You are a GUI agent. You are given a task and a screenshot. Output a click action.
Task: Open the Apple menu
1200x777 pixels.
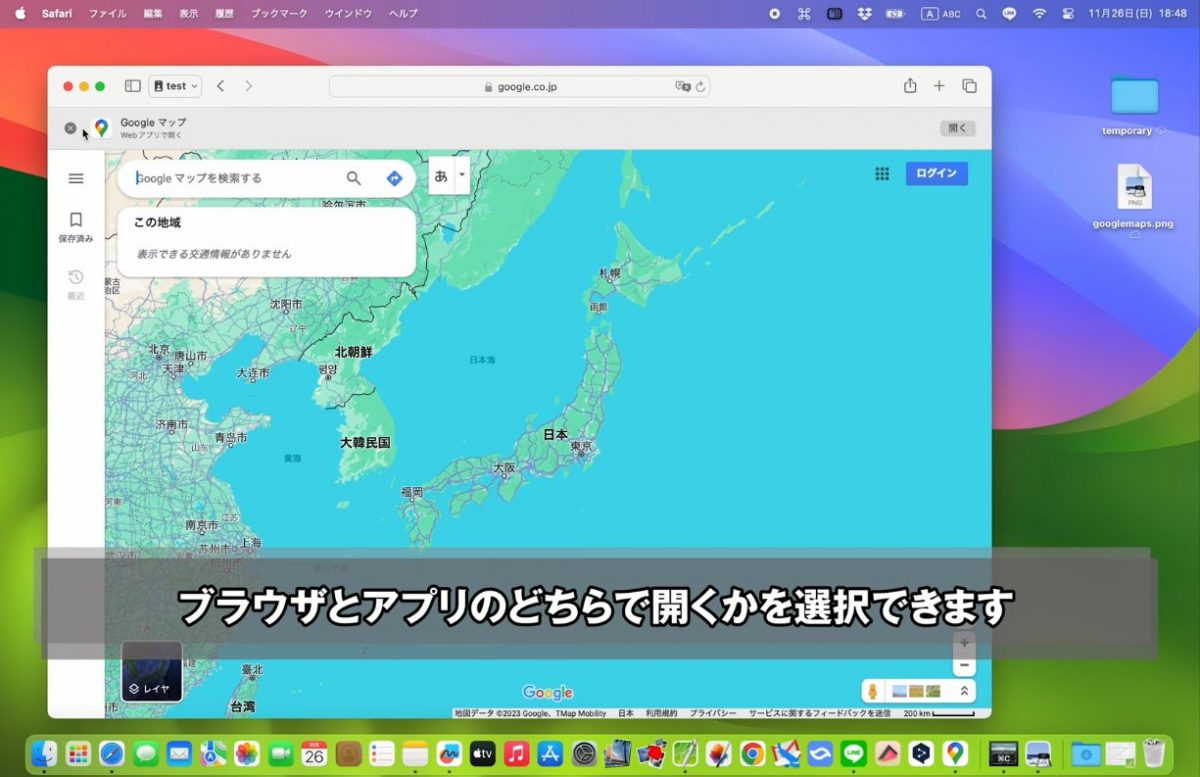click(x=20, y=14)
